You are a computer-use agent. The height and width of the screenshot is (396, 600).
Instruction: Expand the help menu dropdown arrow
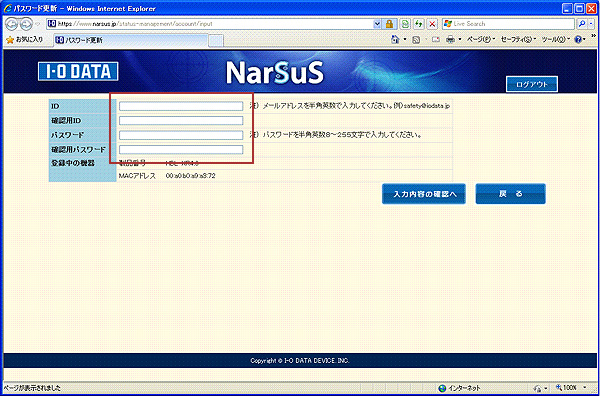coord(585,39)
